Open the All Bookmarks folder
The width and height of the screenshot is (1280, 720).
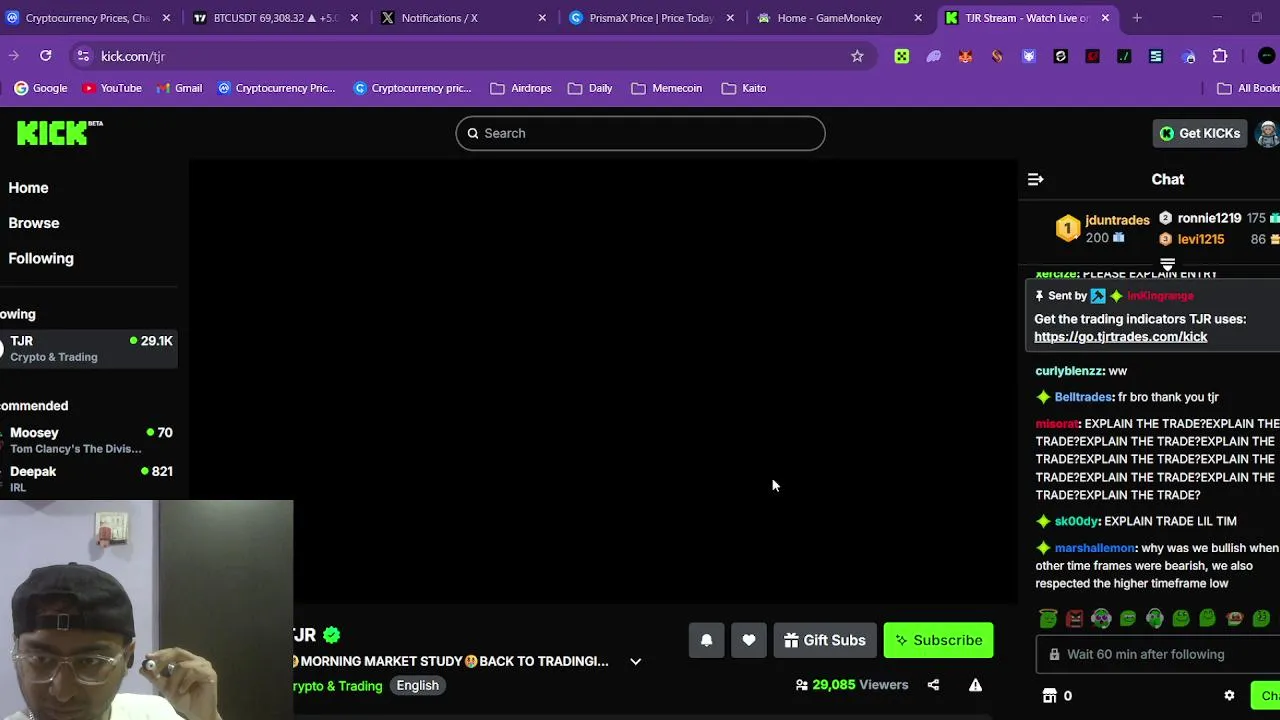(x=1248, y=88)
